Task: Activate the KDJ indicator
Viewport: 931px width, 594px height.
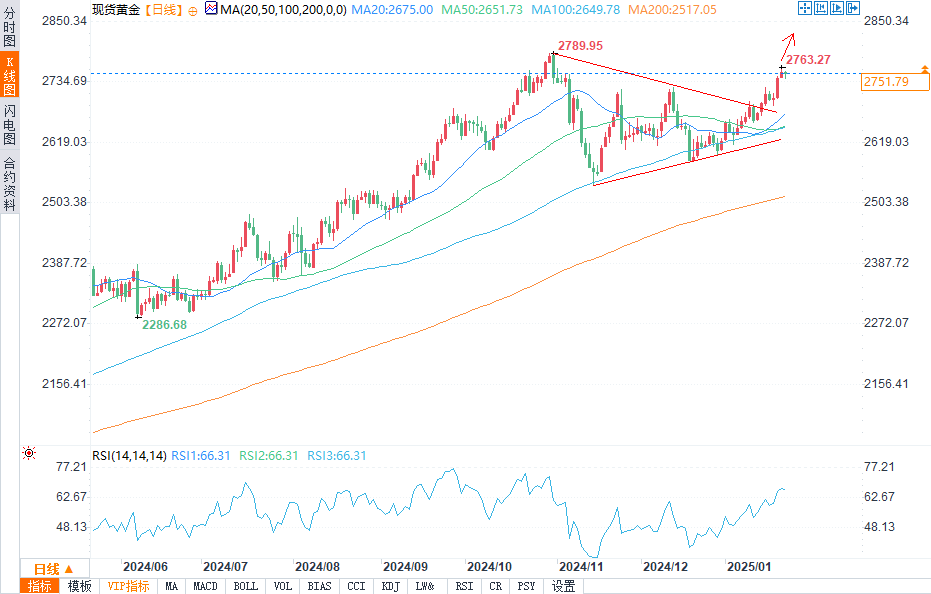Action: (392, 586)
